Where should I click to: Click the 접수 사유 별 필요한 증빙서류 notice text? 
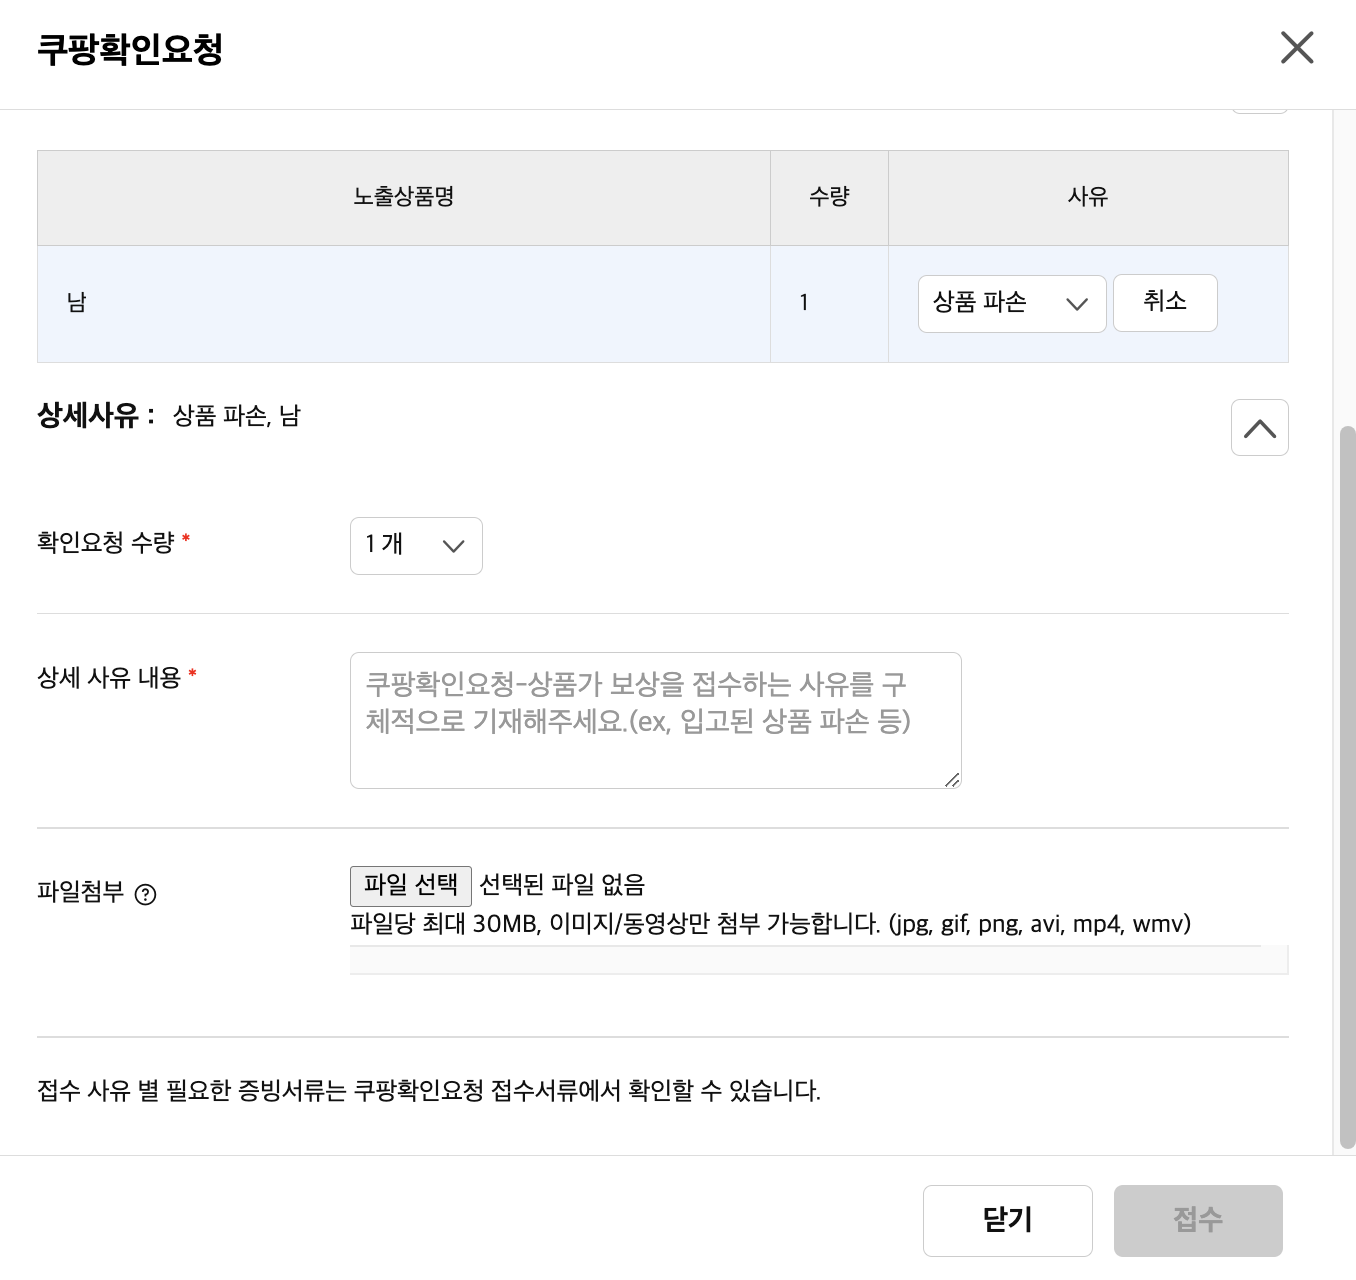(x=429, y=1090)
